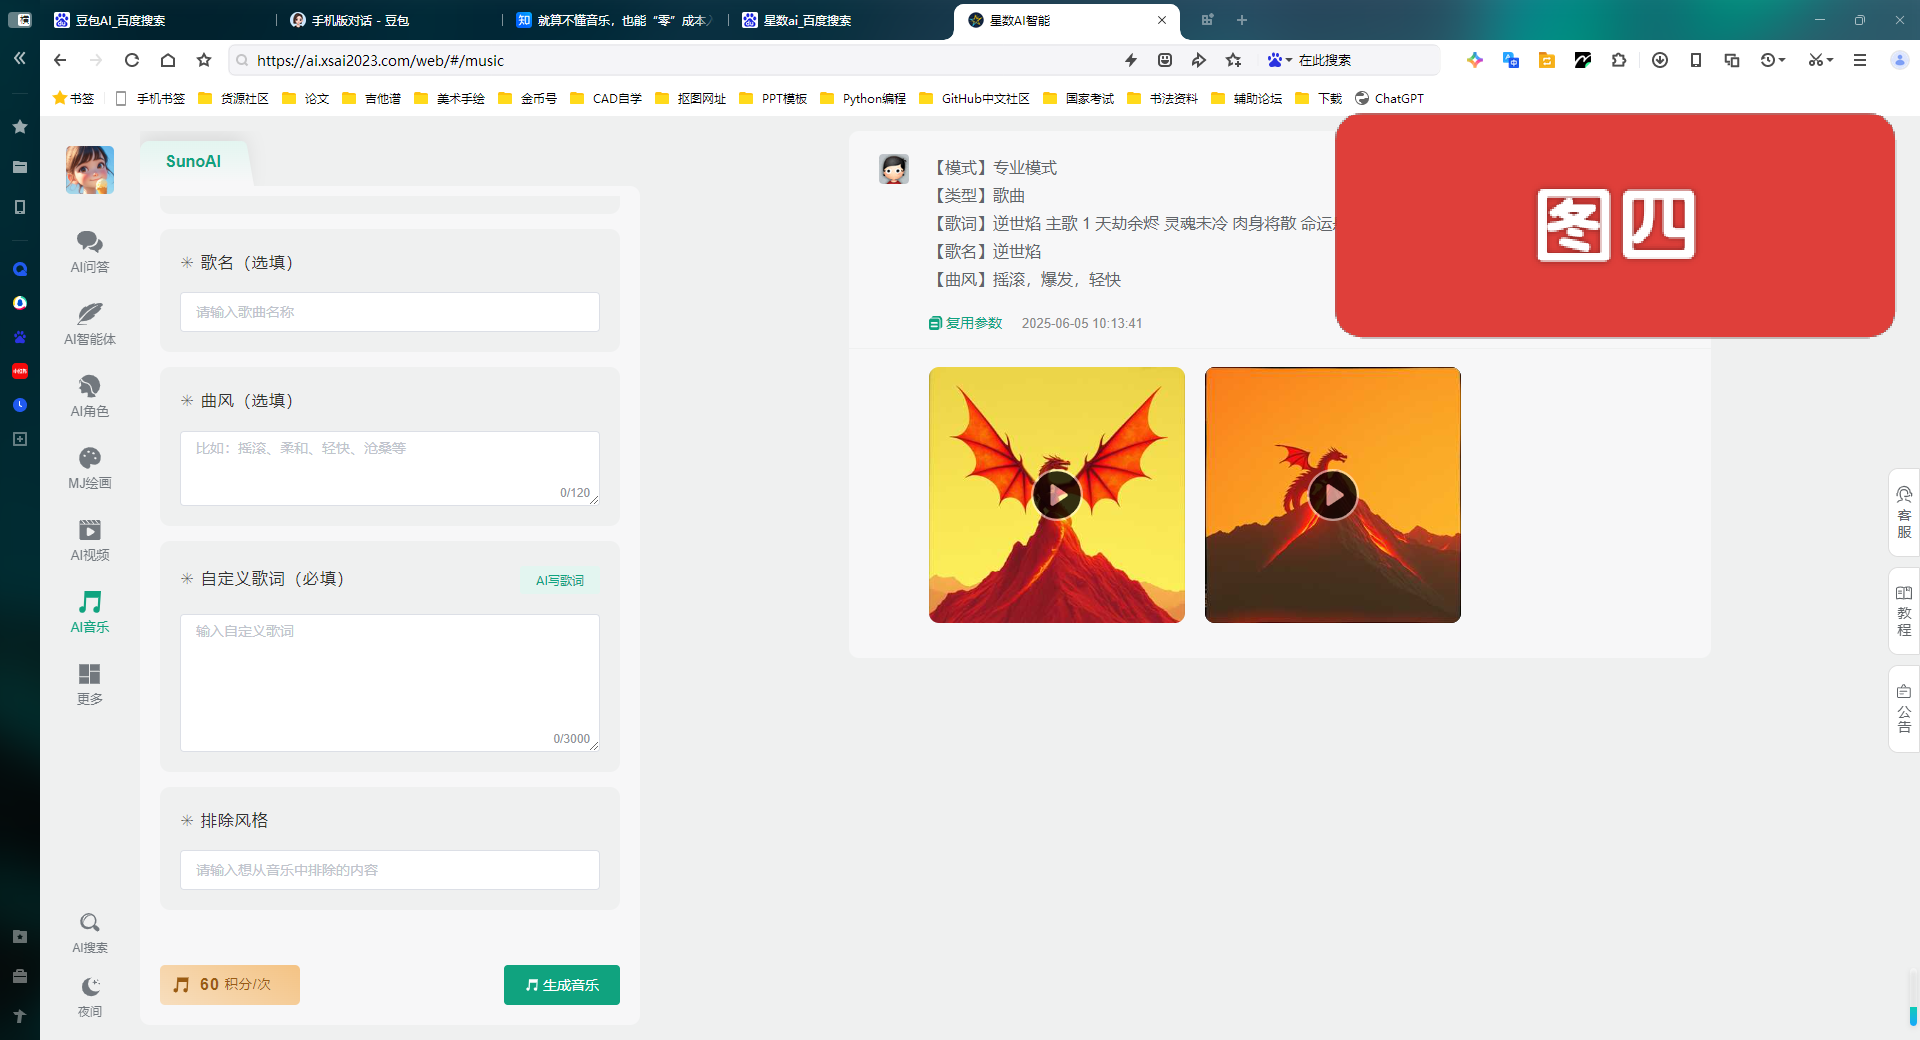Click the 客服 customer service icon

(x=1904, y=512)
